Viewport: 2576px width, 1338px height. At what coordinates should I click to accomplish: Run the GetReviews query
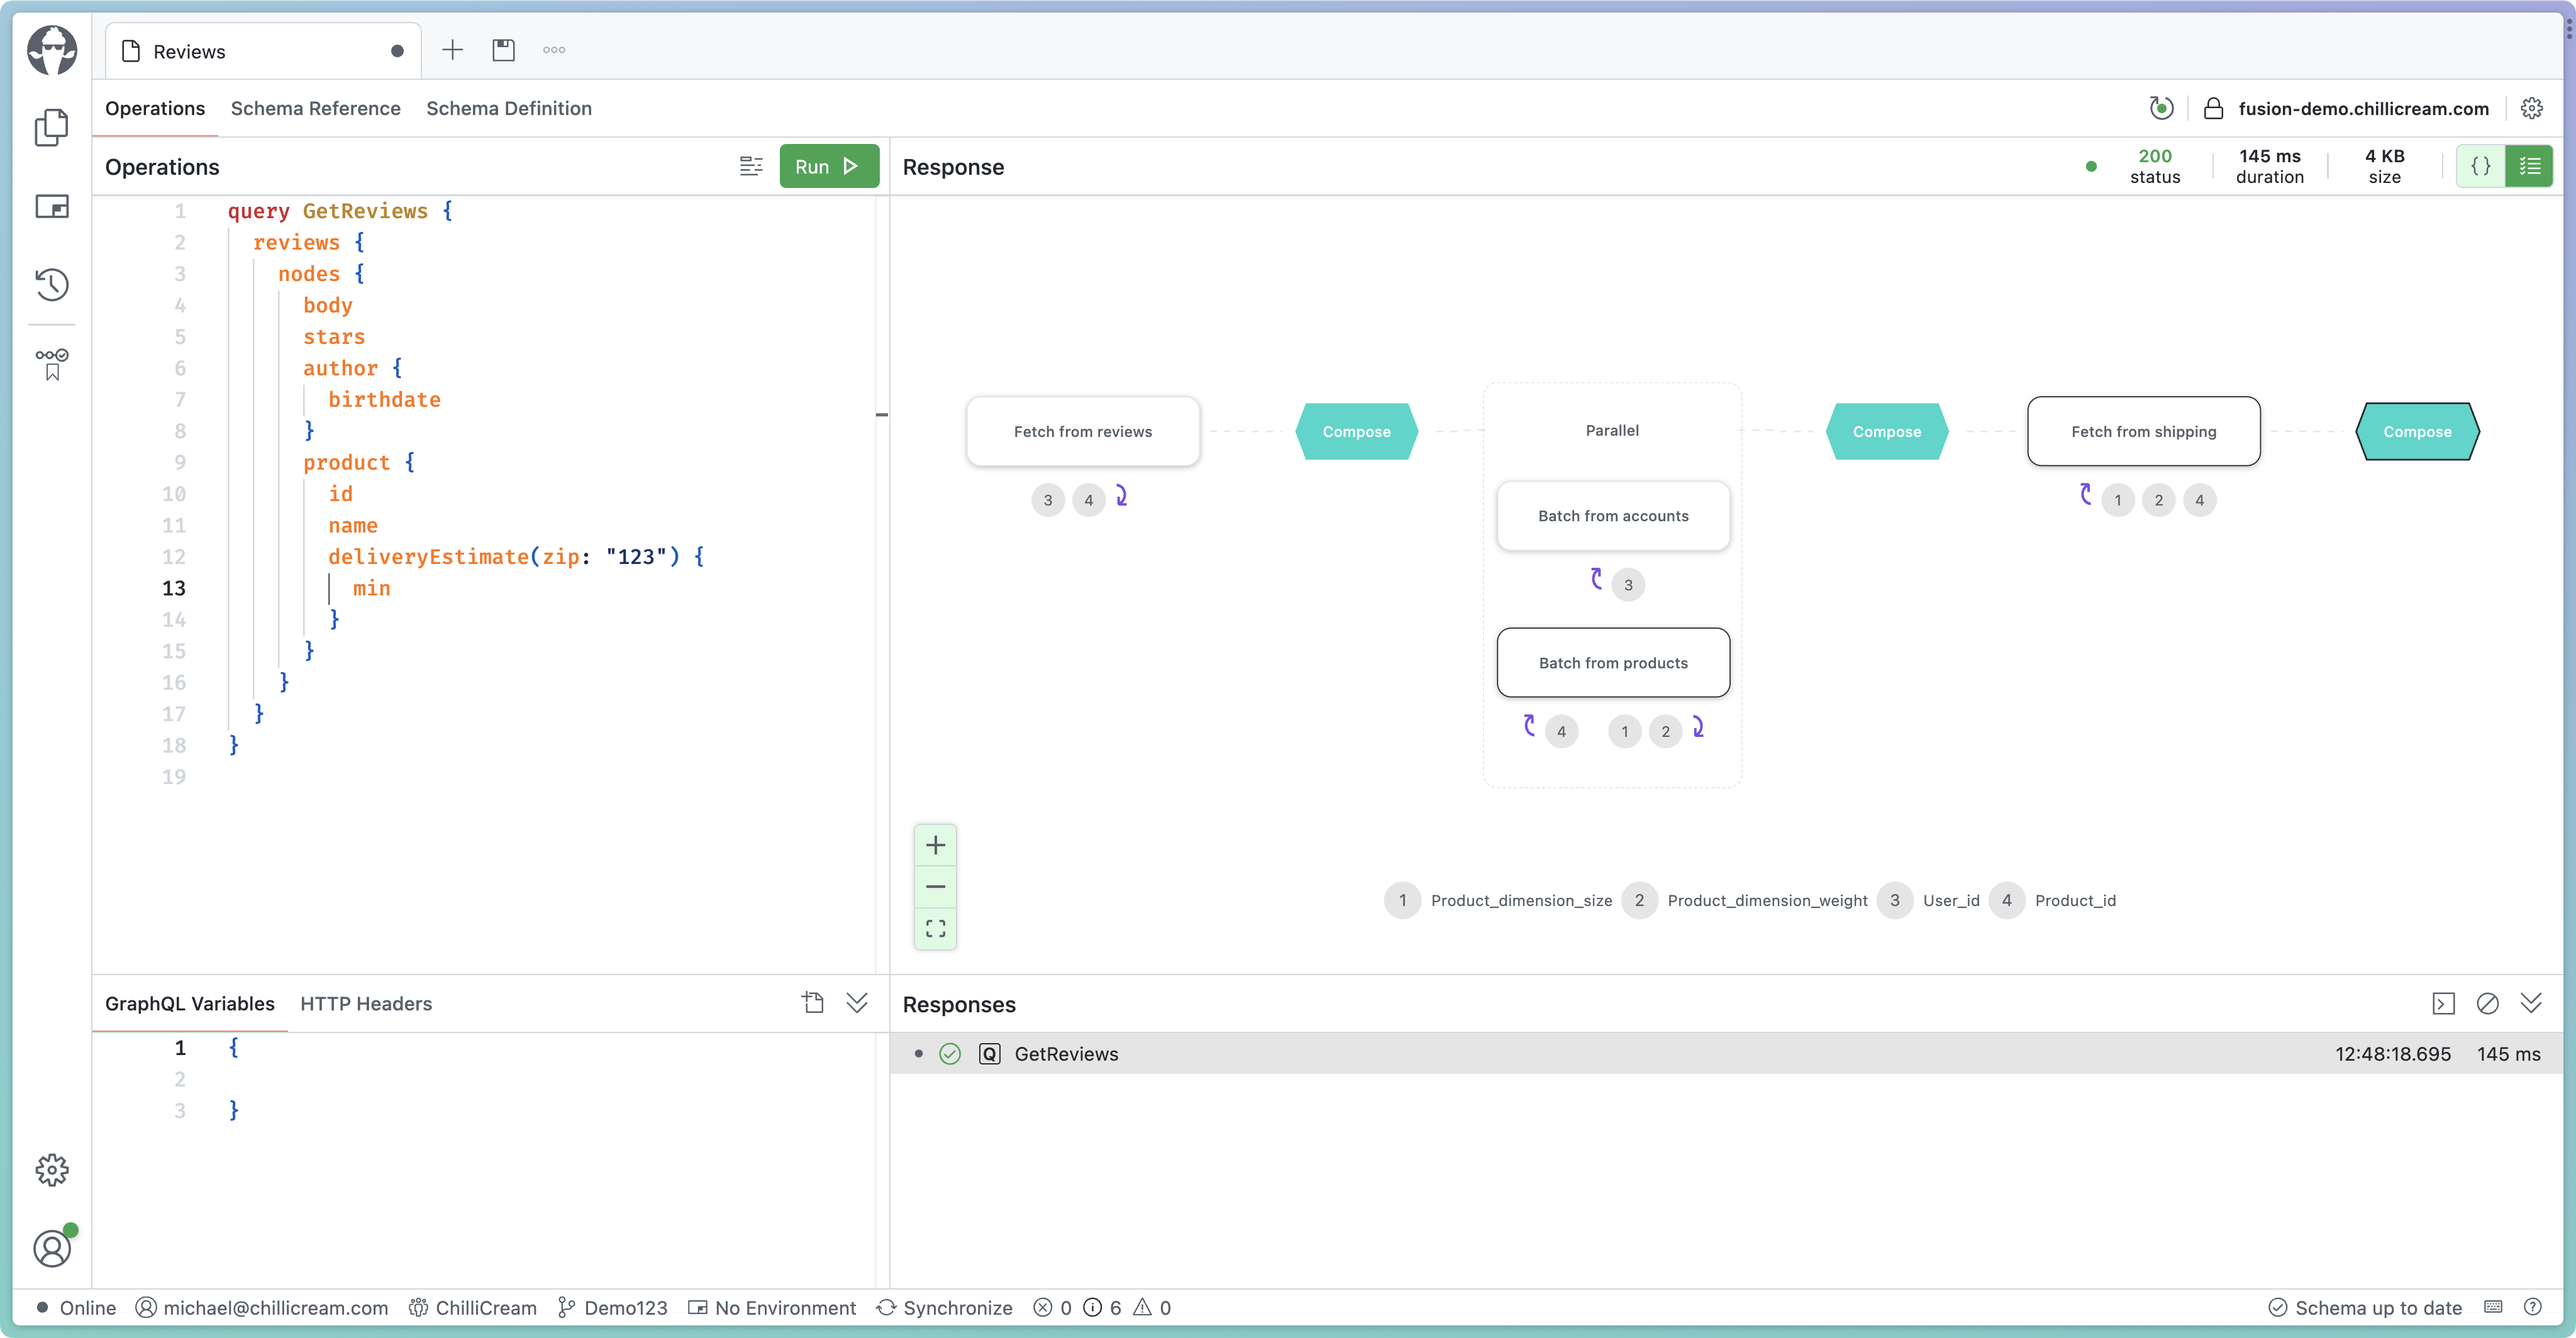coord(829,166)
